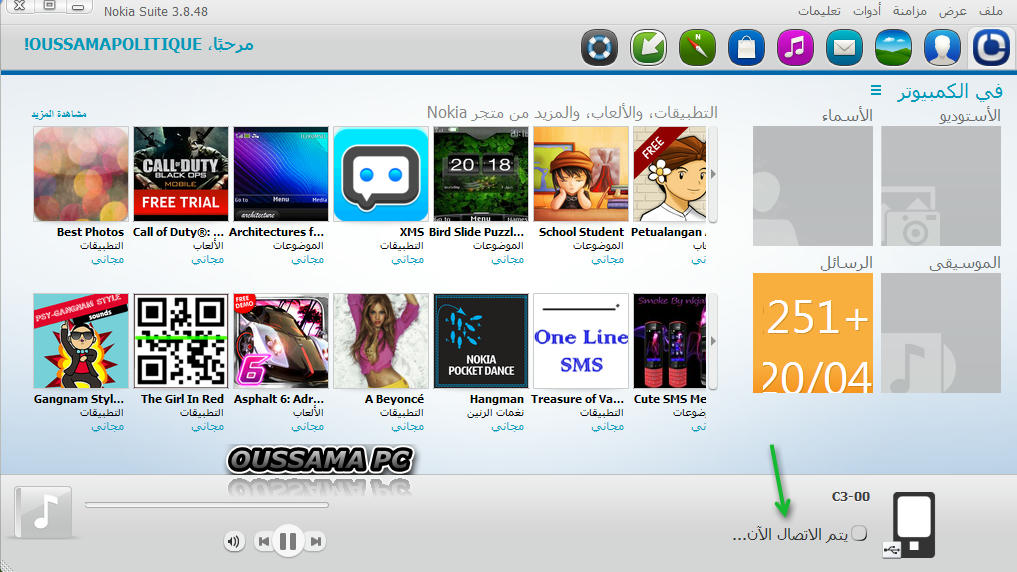Open the Gallery landscape icon
Screen dimensions: 1017x572
click(x=893, y=47)
